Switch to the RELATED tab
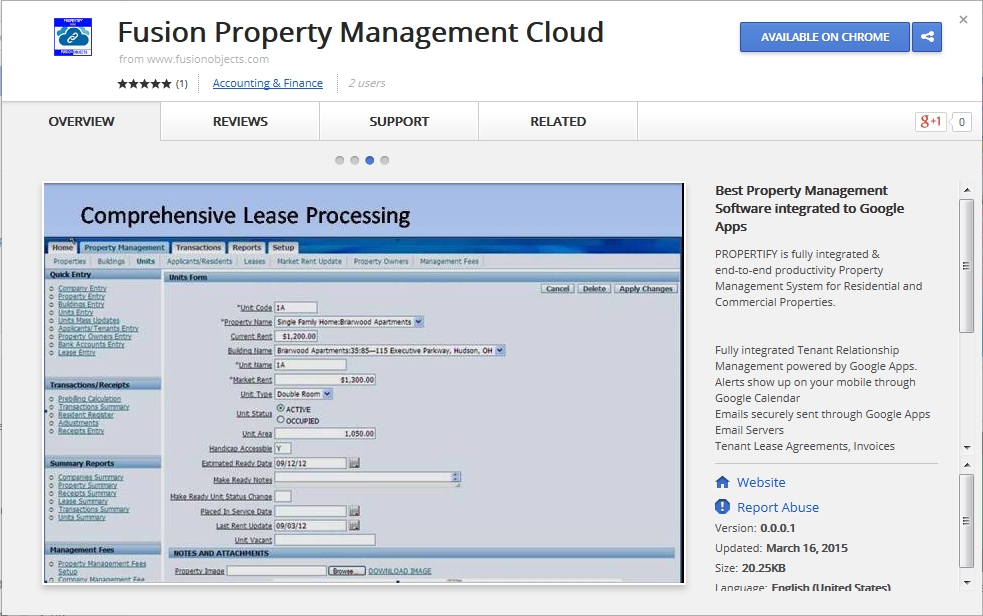Screen dimensions: 983x616 point(558,122)
